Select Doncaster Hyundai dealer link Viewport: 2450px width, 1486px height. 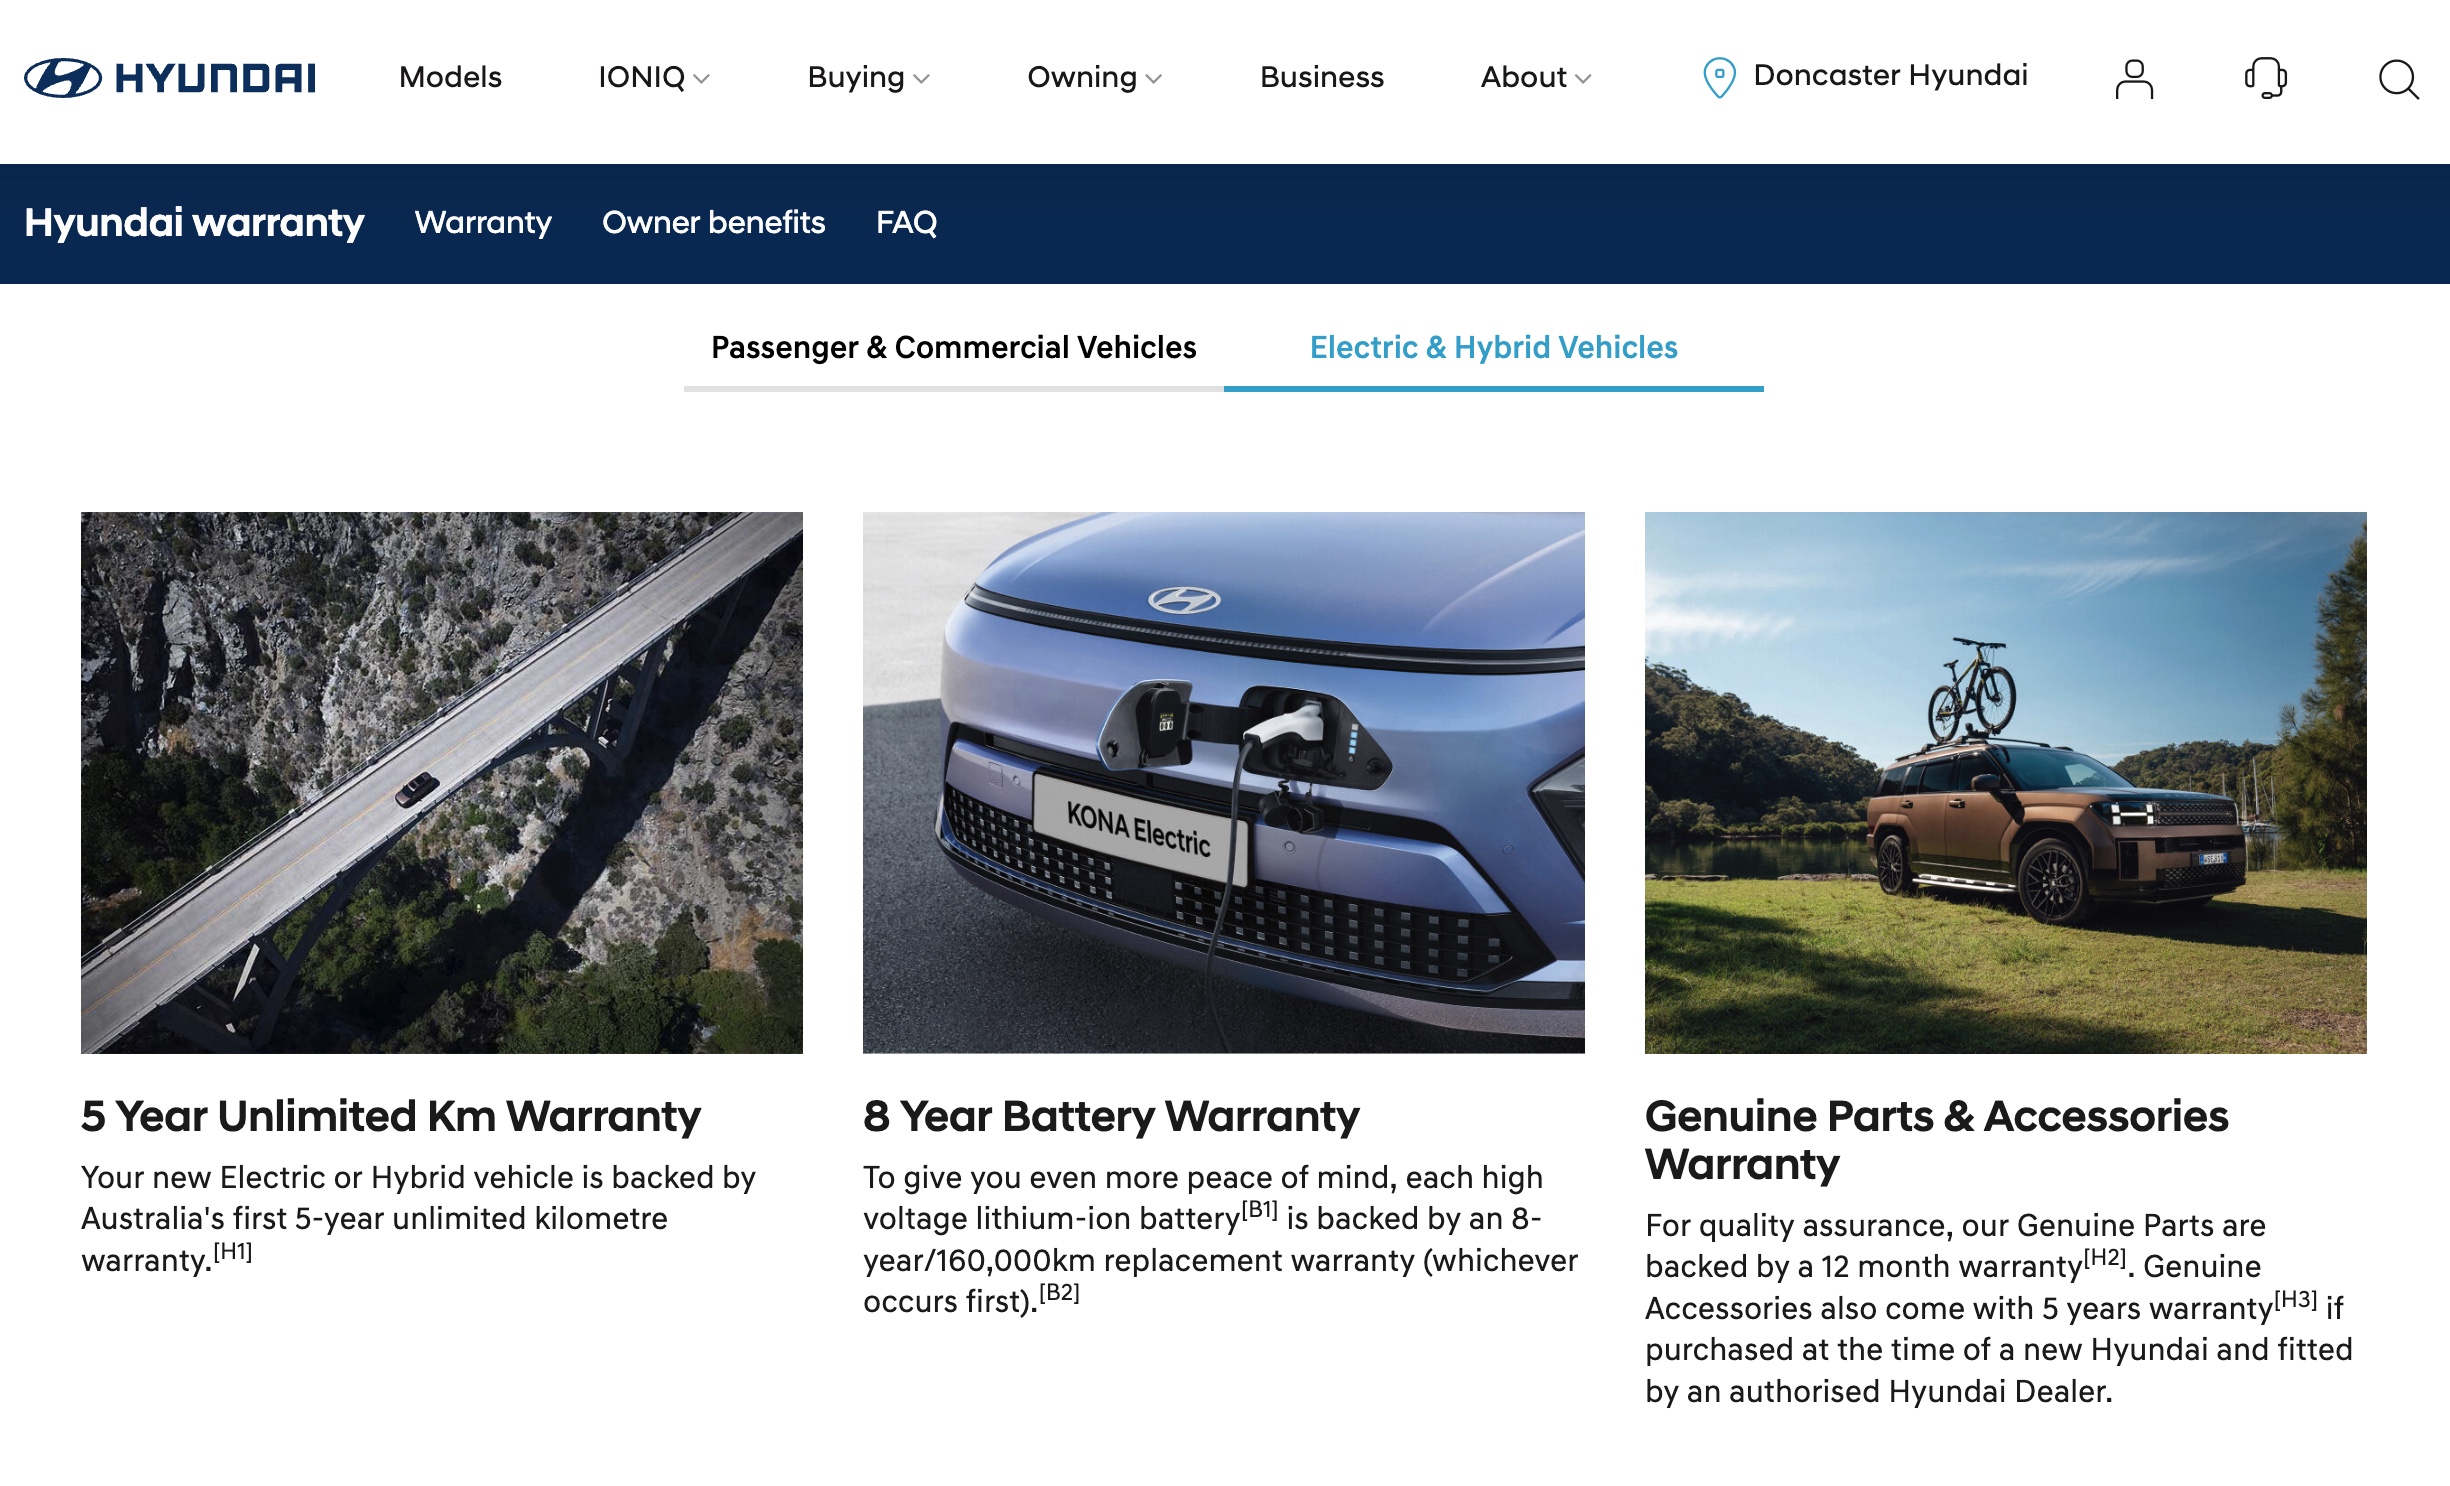coord(1890,75)
